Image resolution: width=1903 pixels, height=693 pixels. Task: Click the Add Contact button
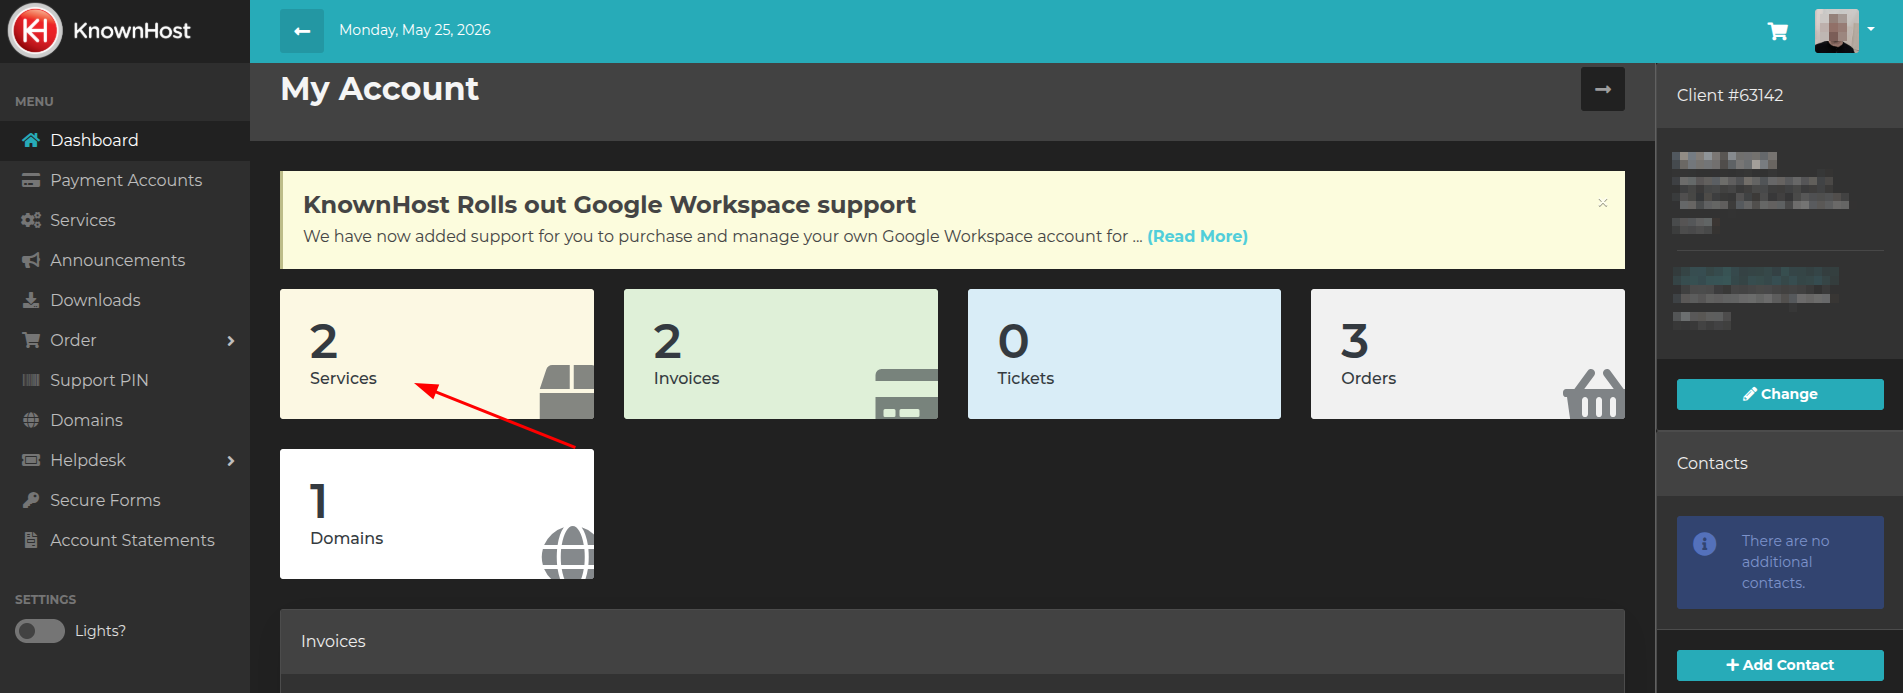(x=1780, y=665)
